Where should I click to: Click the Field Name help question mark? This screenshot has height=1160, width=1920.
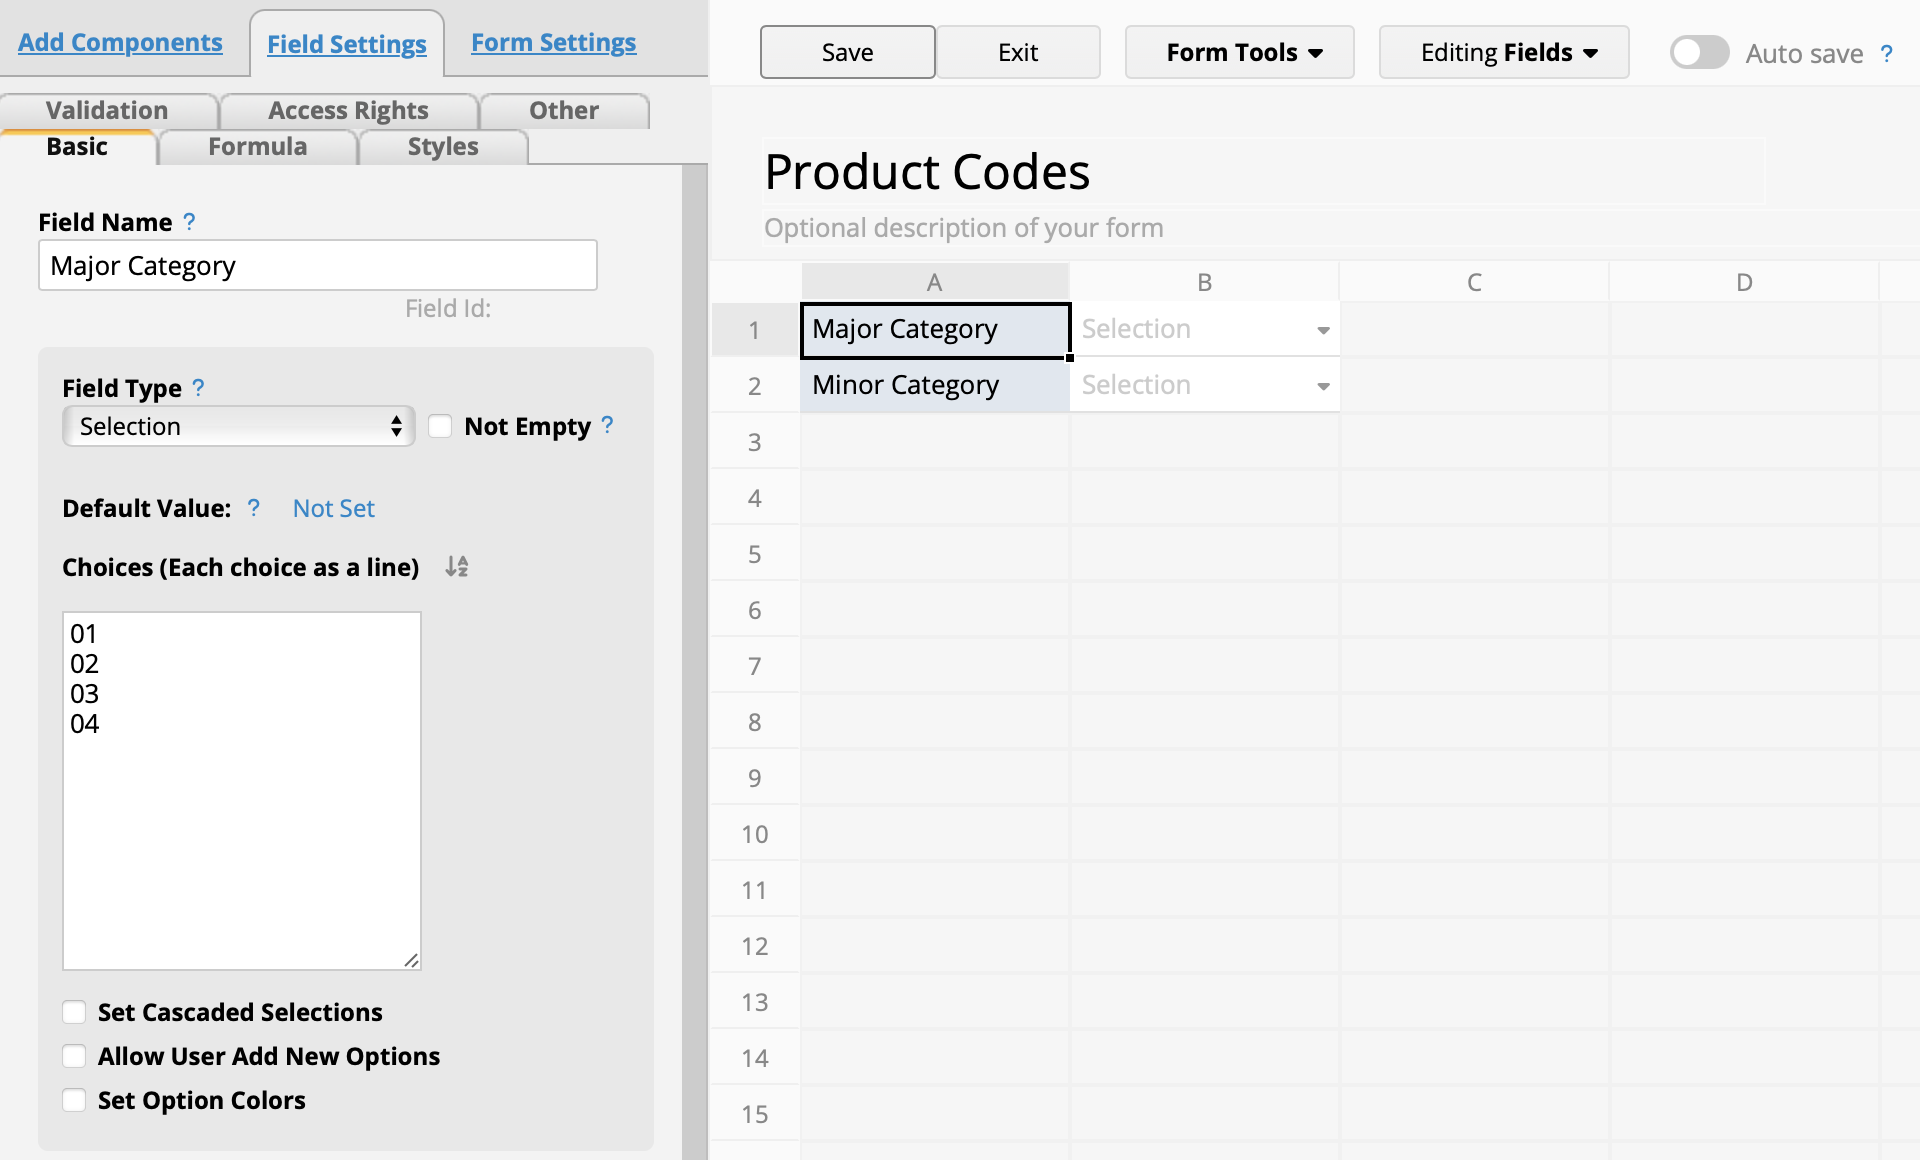189,222
